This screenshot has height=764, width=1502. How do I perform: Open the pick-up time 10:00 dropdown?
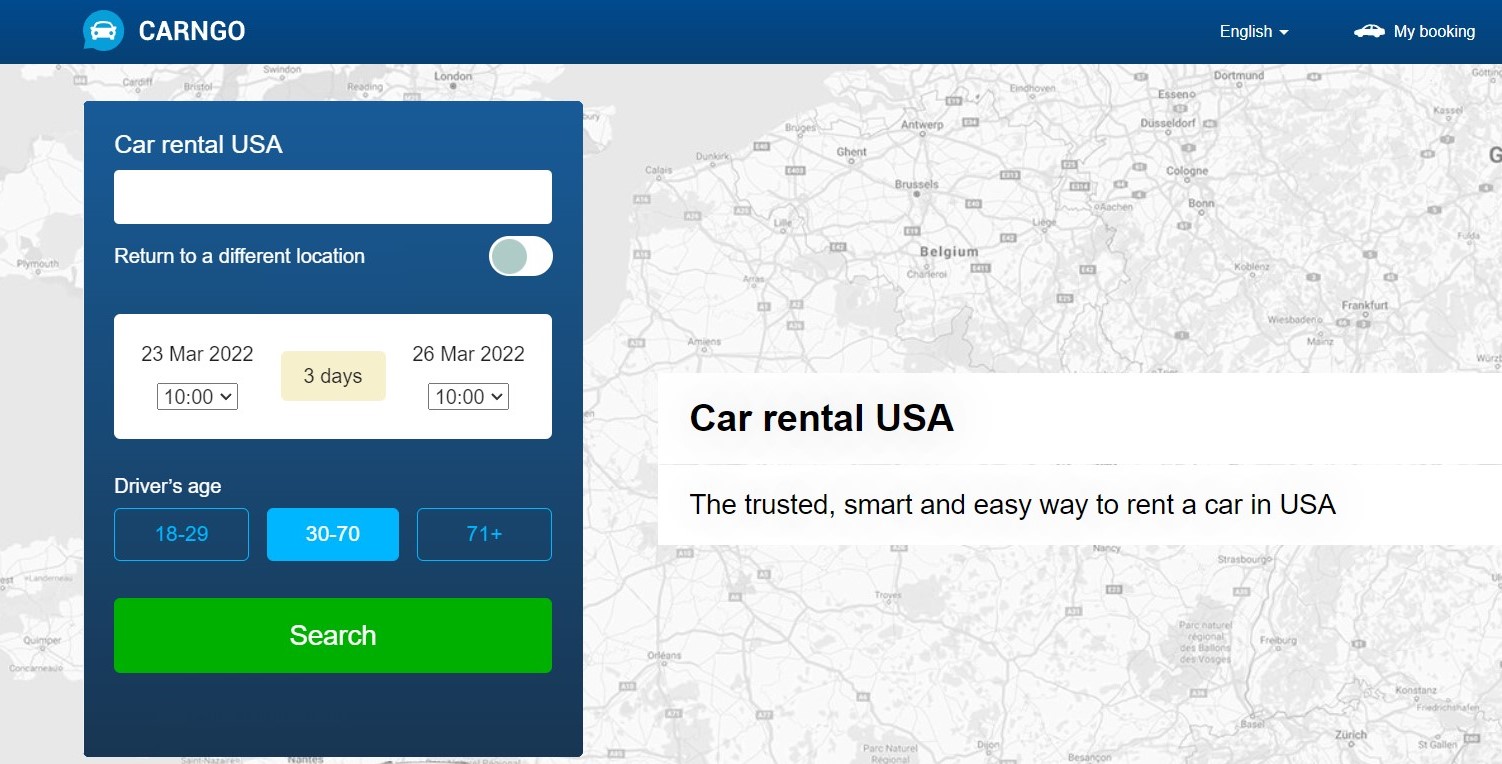tap(197, 397)
